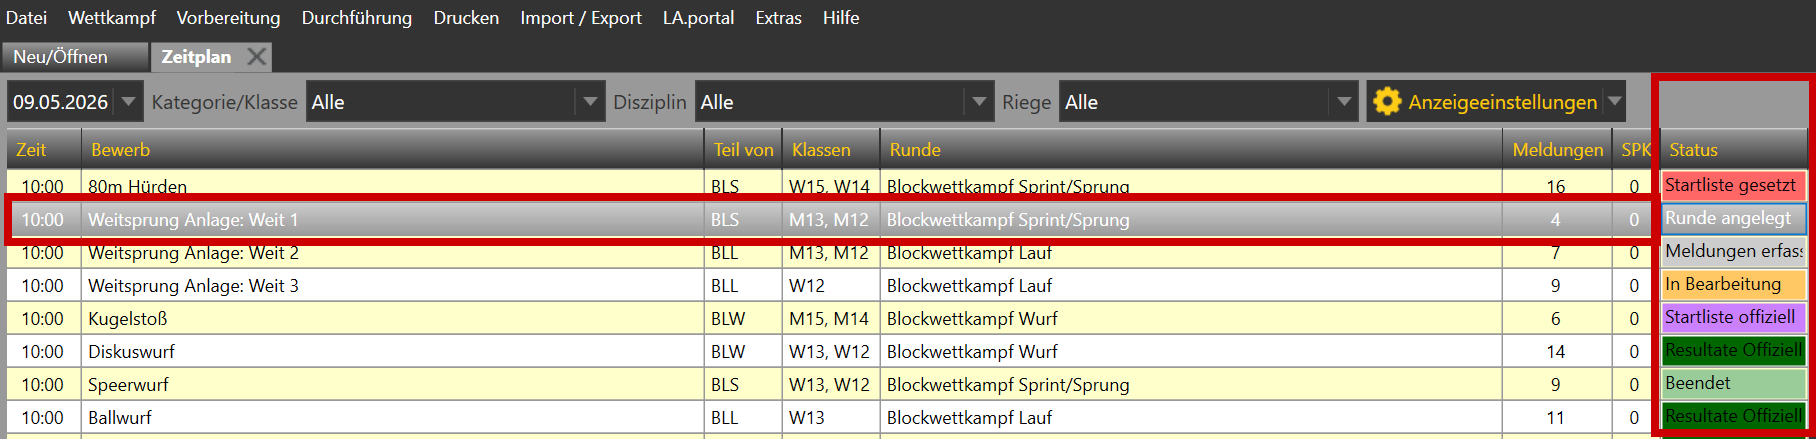Click the orange In Bearbeitung status
1816x439 pixels.
click(1734, 284)
